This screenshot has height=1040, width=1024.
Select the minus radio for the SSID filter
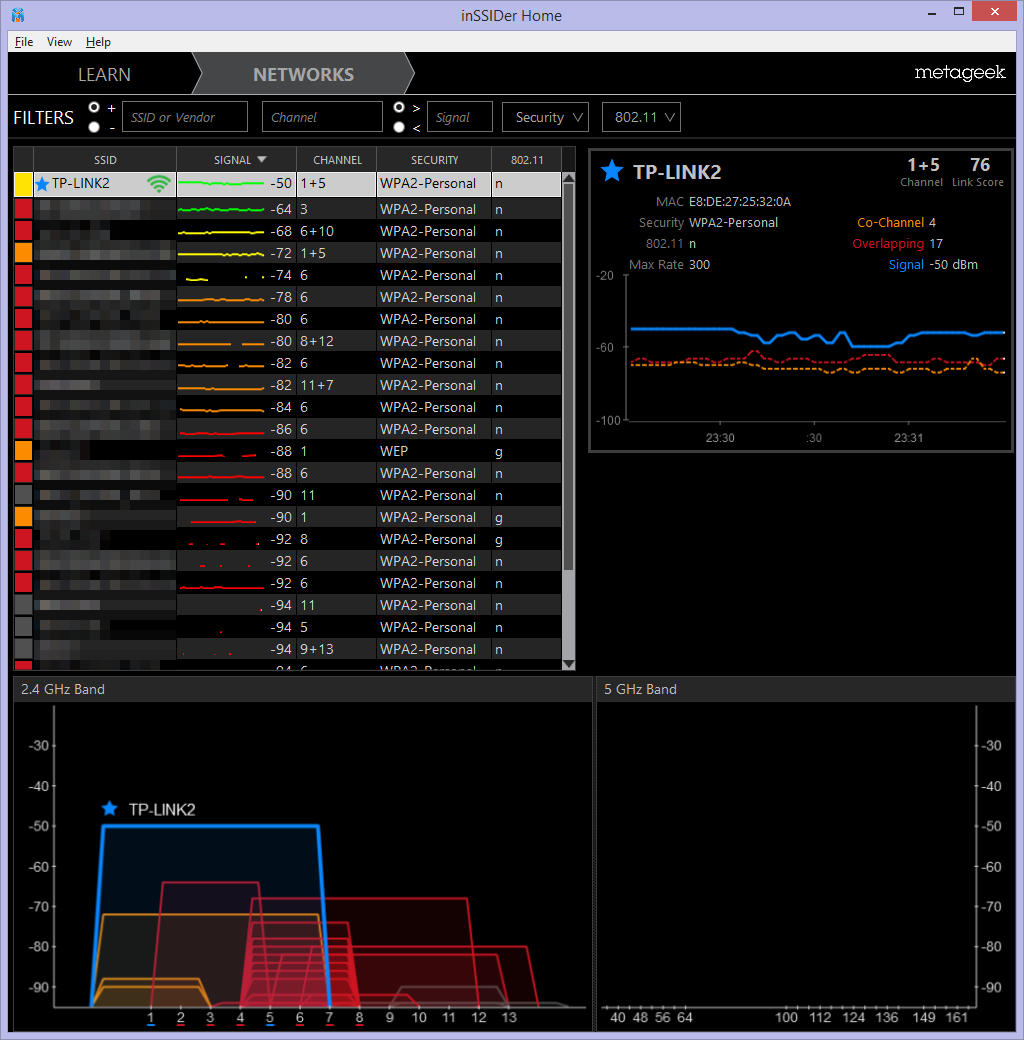94,127
